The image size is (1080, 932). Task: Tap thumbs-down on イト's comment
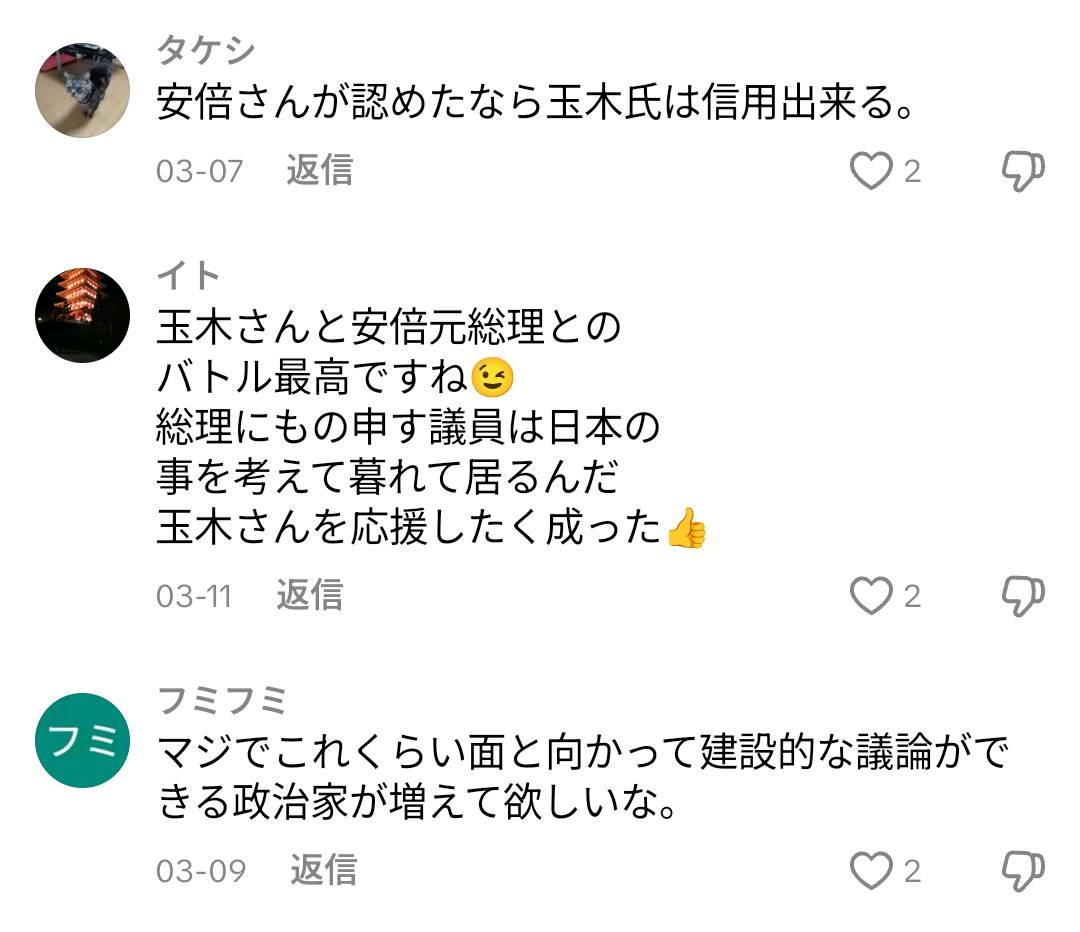tap(1022, 597)
